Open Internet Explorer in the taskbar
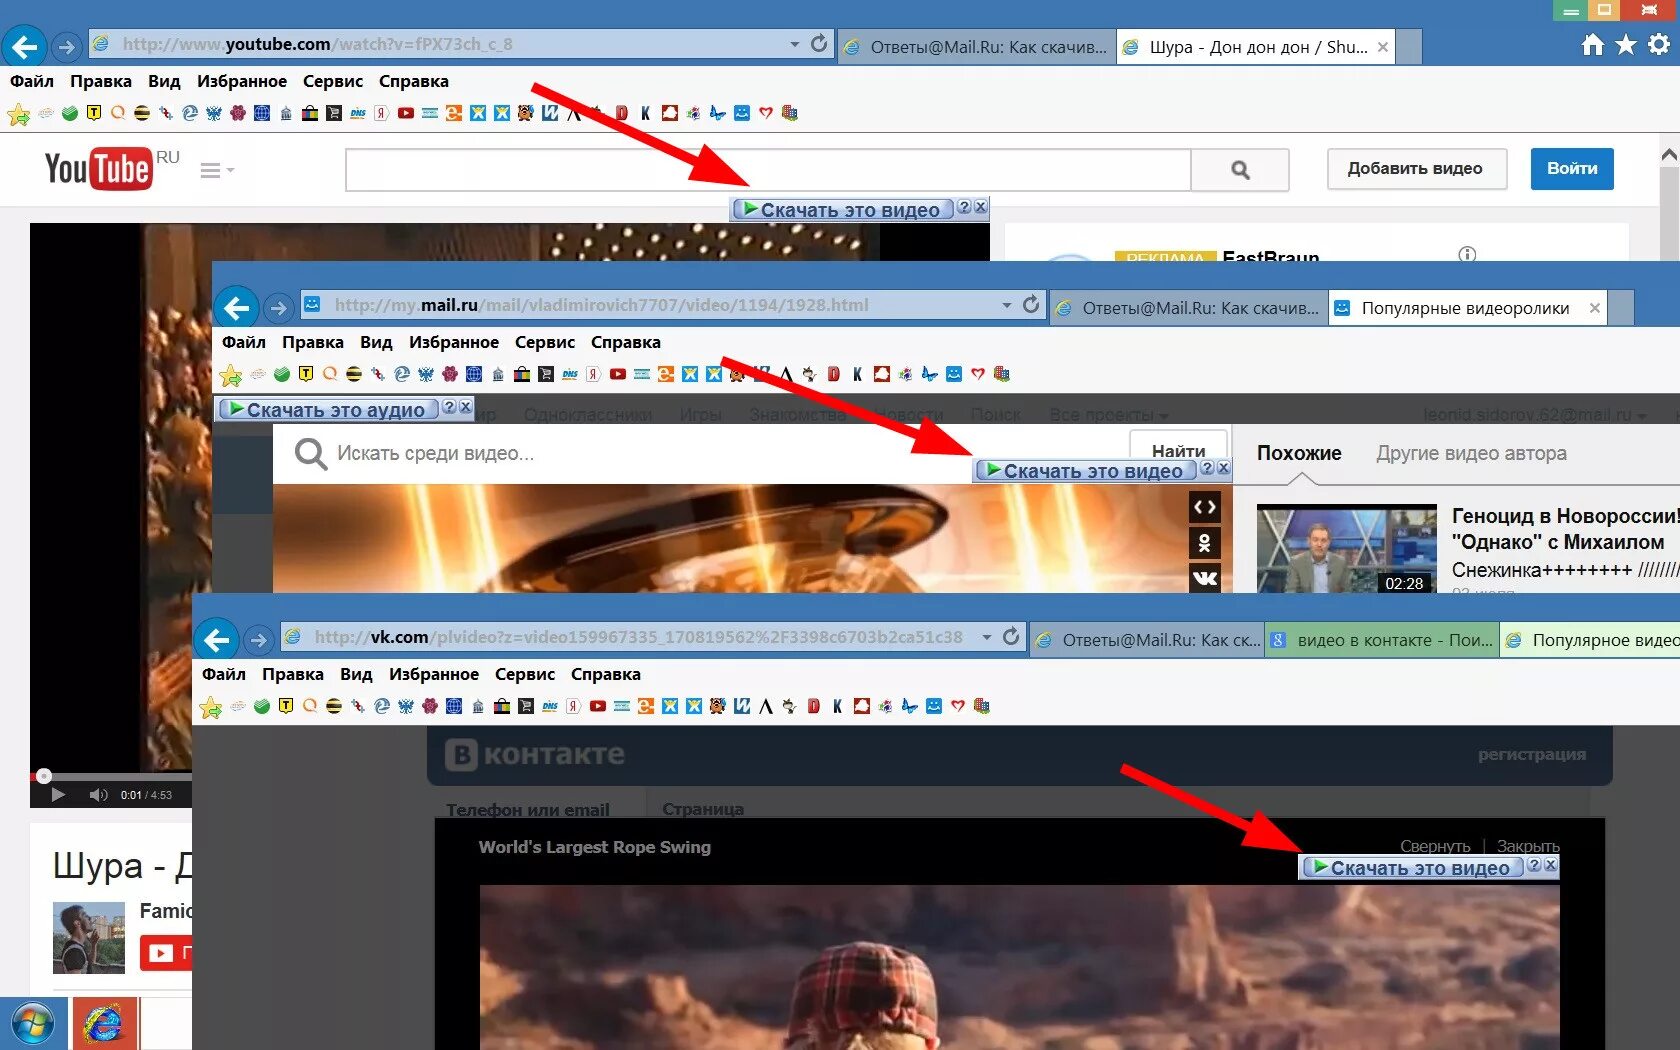 (103, 1024)
